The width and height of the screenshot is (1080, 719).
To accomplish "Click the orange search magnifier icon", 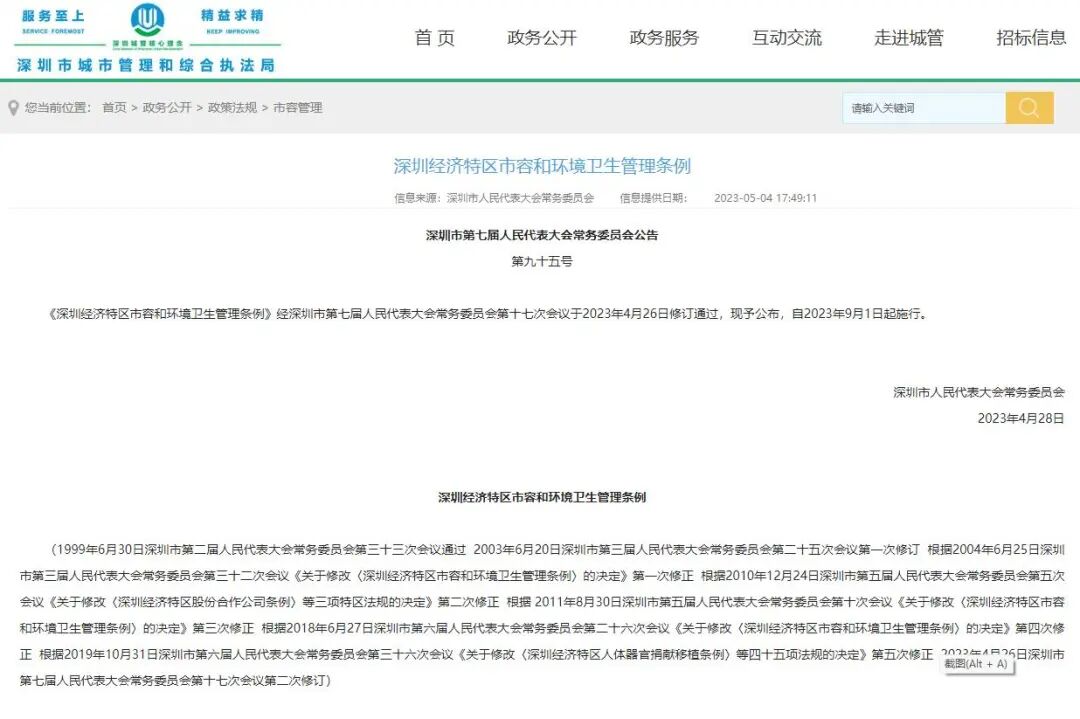I will [1029, 107].
